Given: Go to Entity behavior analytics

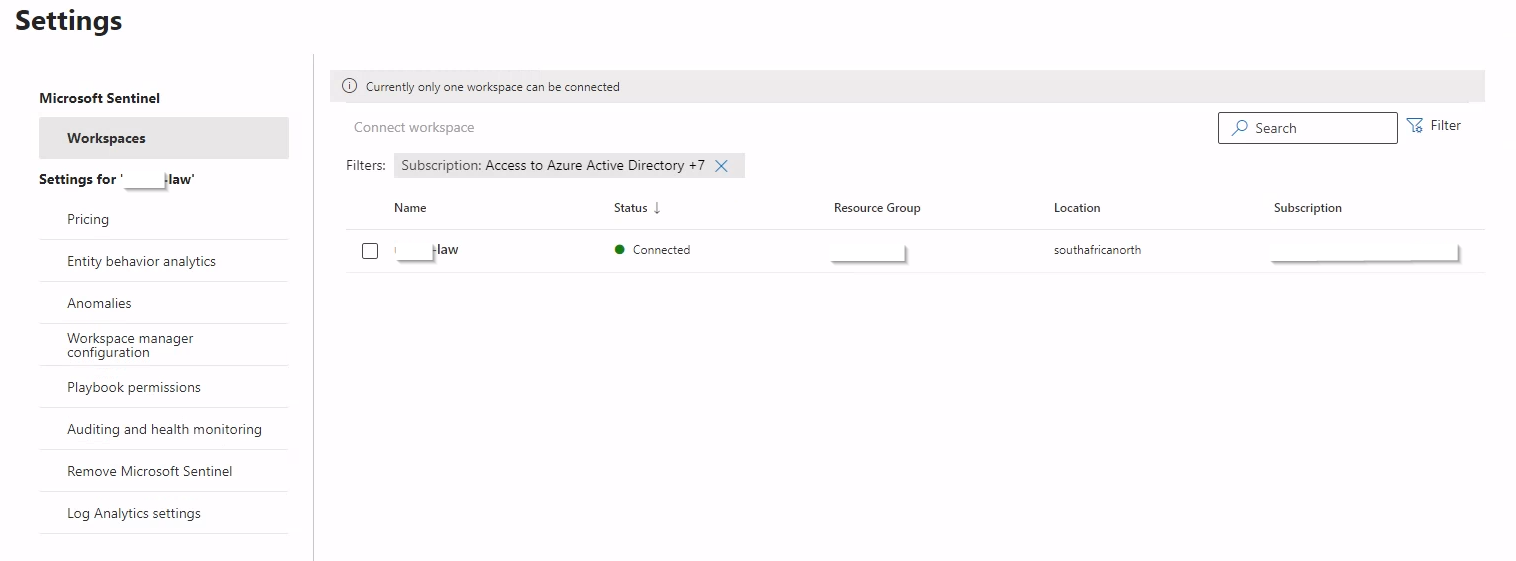Looking at the screenshot, I should pyautogui.click(x=141, y=261).
